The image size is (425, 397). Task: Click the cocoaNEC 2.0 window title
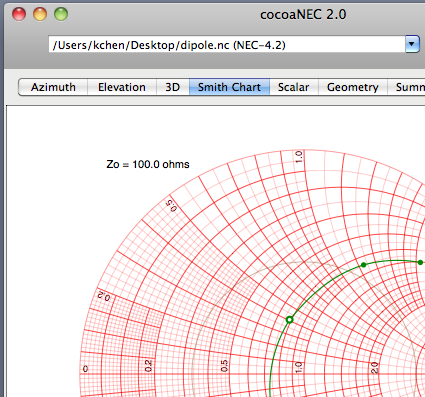click(x=303, y=15)
